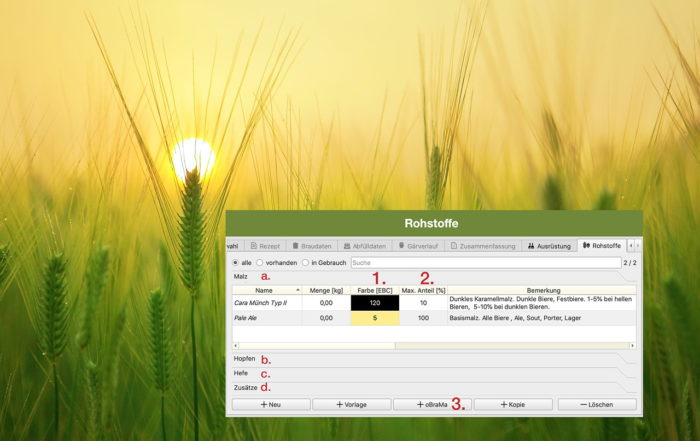
Task: Click in the Suche search field
Action: [480, 262]
